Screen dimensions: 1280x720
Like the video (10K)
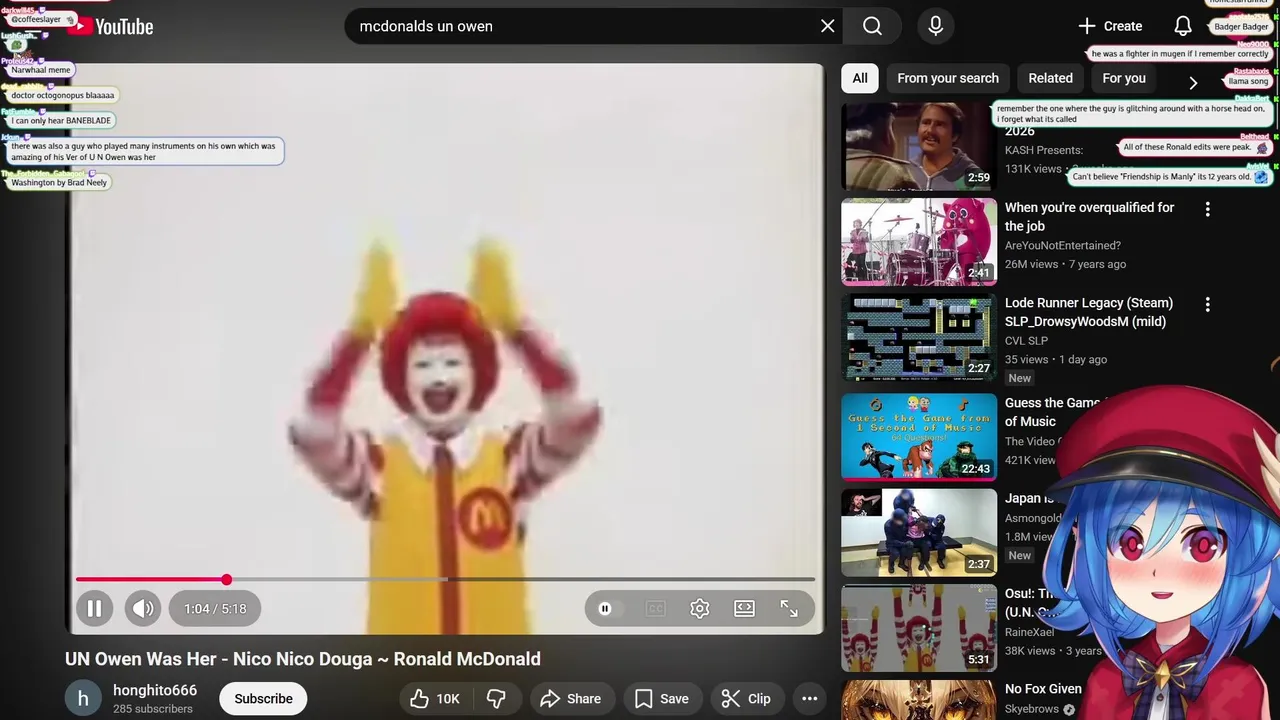coord(436,699)
